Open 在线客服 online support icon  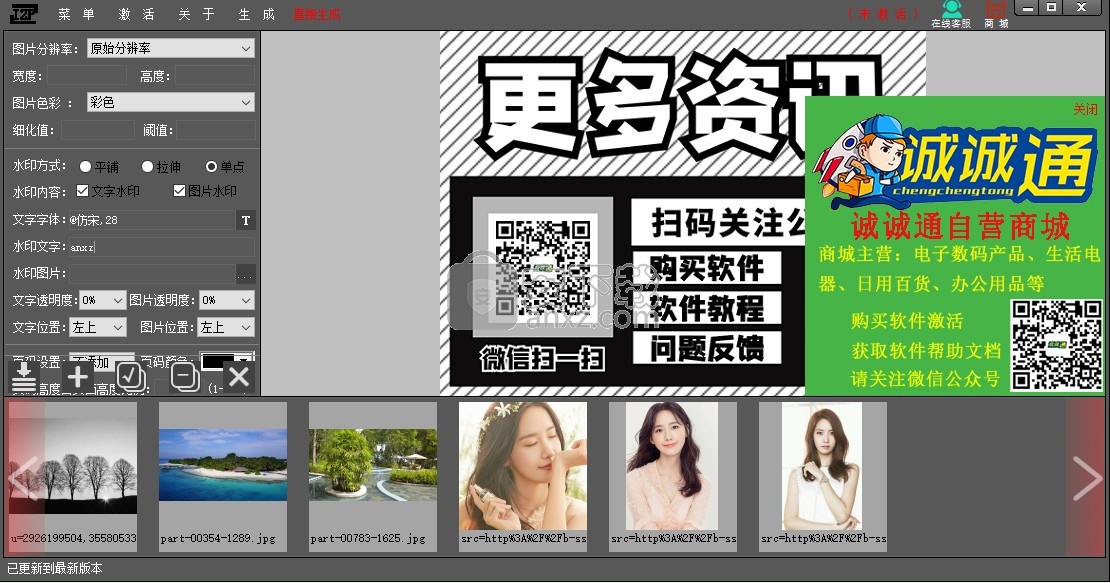(x=951, y=14)
